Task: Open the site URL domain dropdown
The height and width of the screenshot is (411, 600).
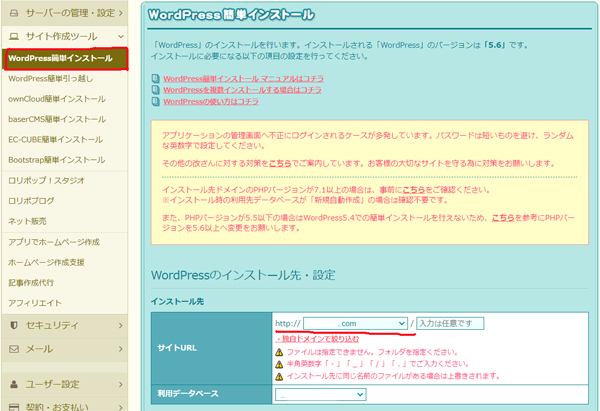Action: coord(355,324)
